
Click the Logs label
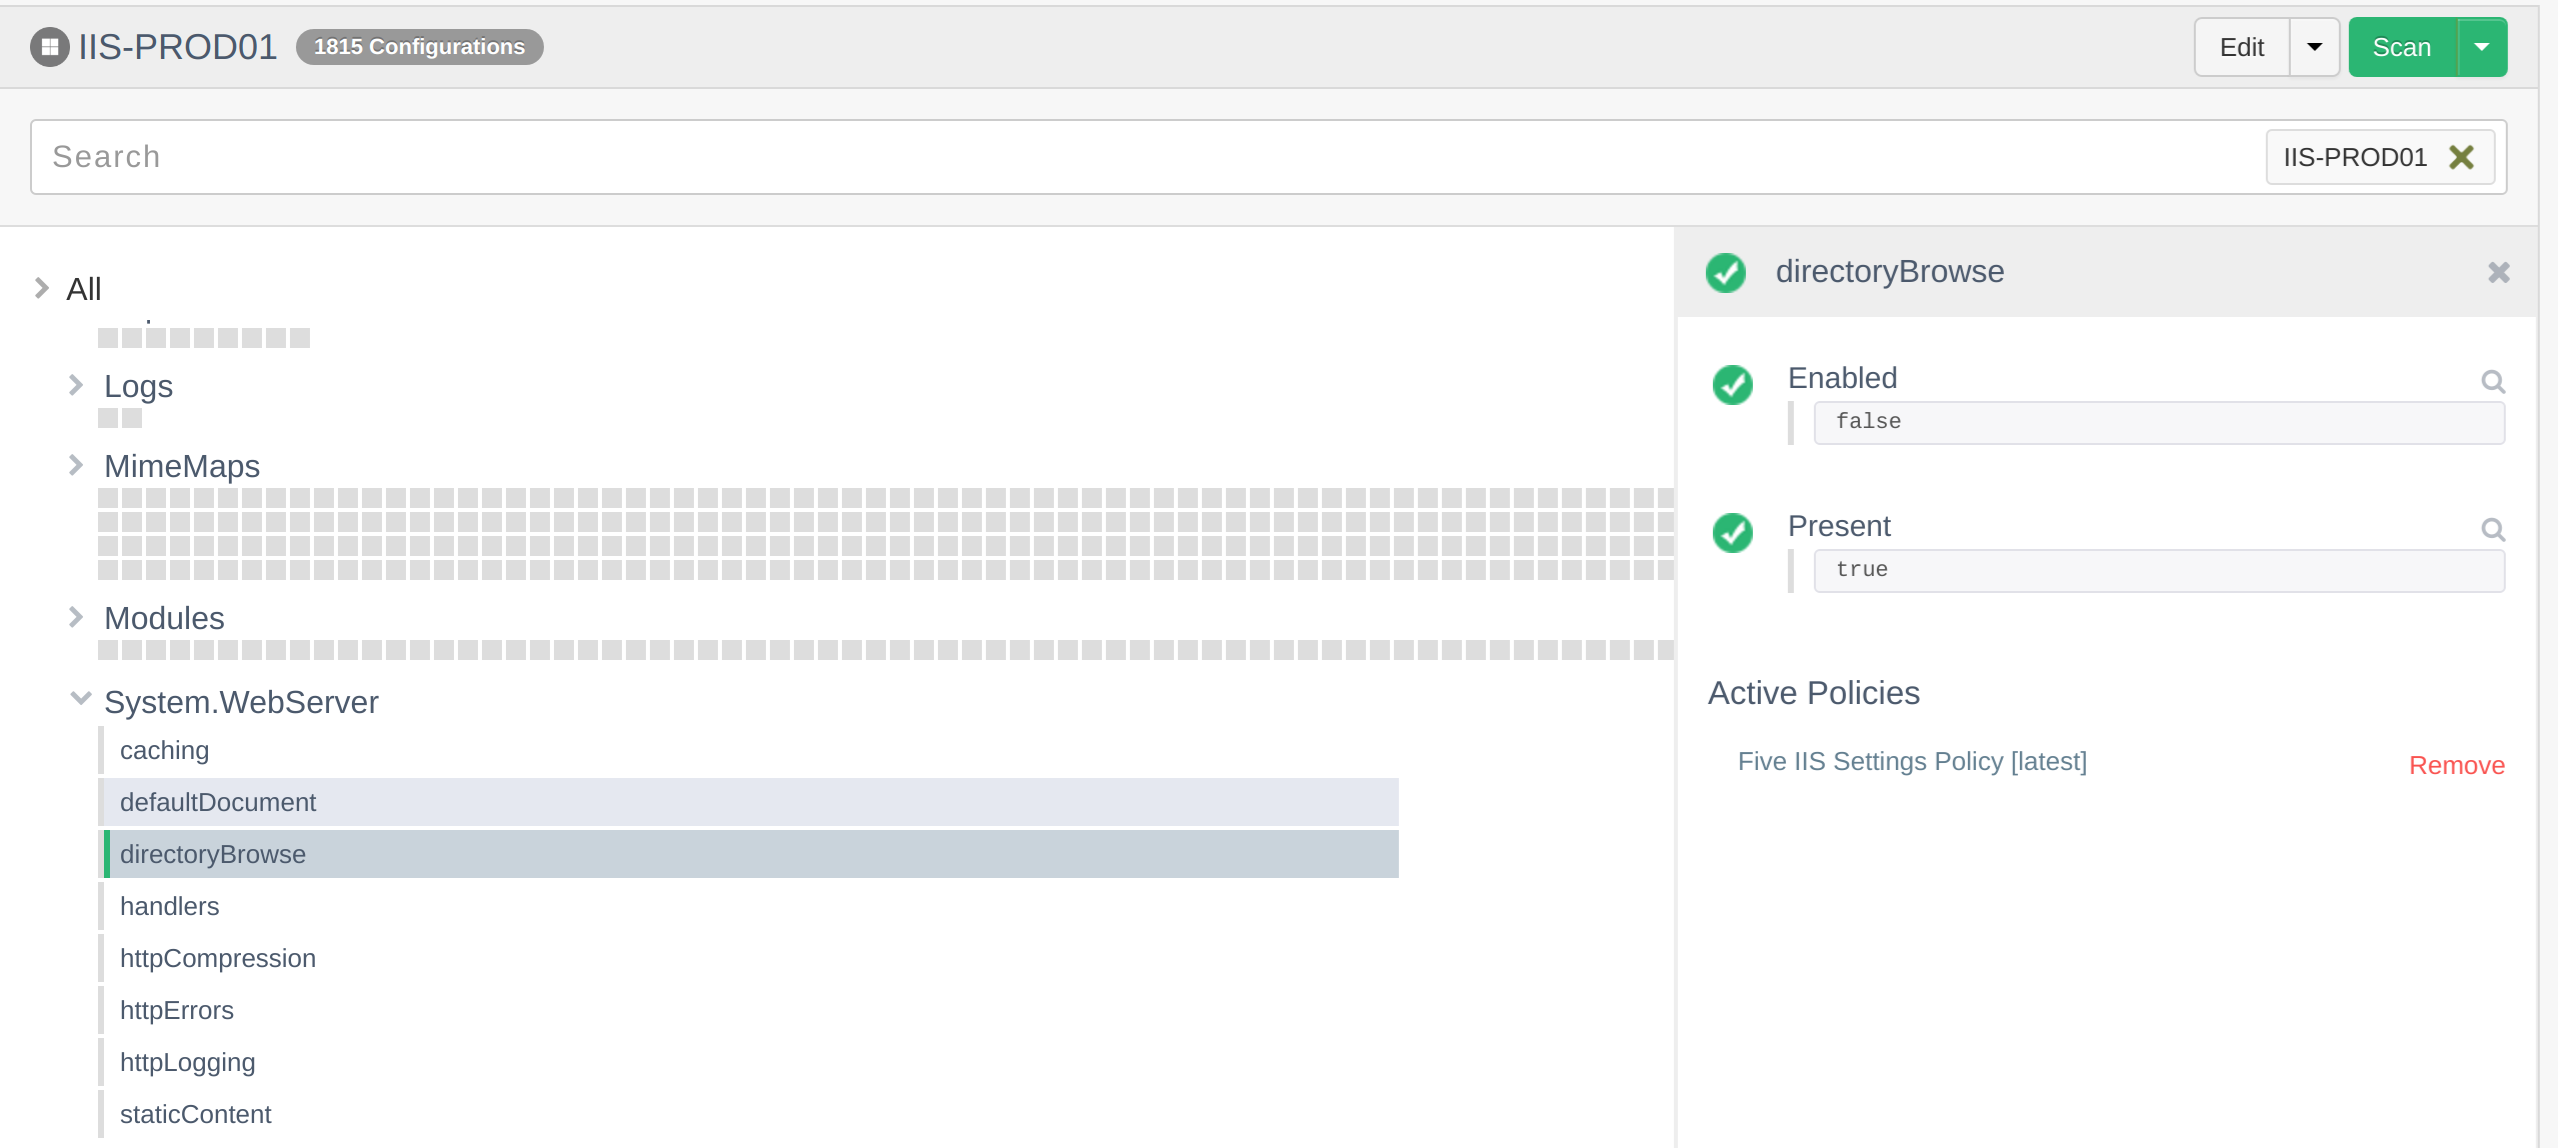point(138,386)
